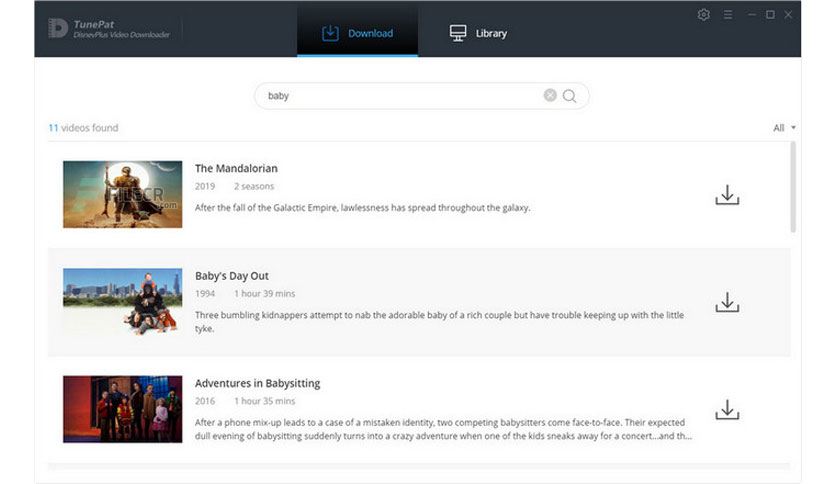Download Adventures in Babysitting via its arrow icon

(727, 409)
